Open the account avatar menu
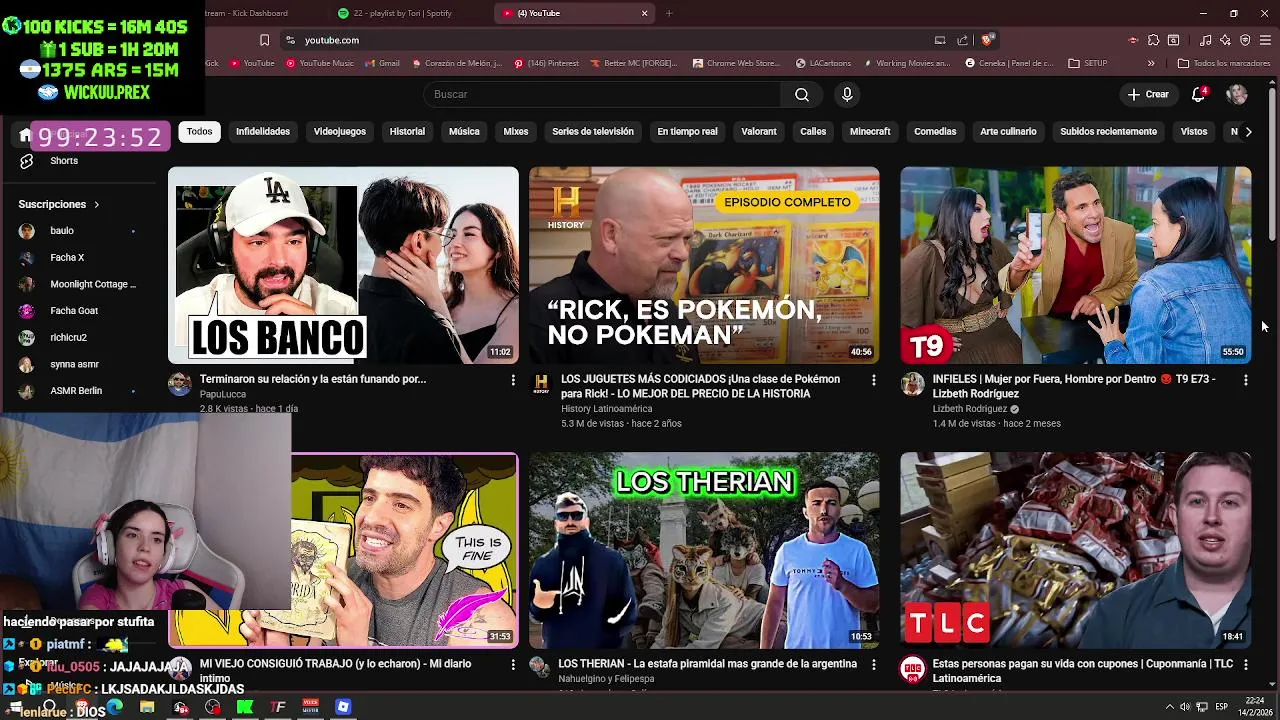 (x=1237, y=94)
